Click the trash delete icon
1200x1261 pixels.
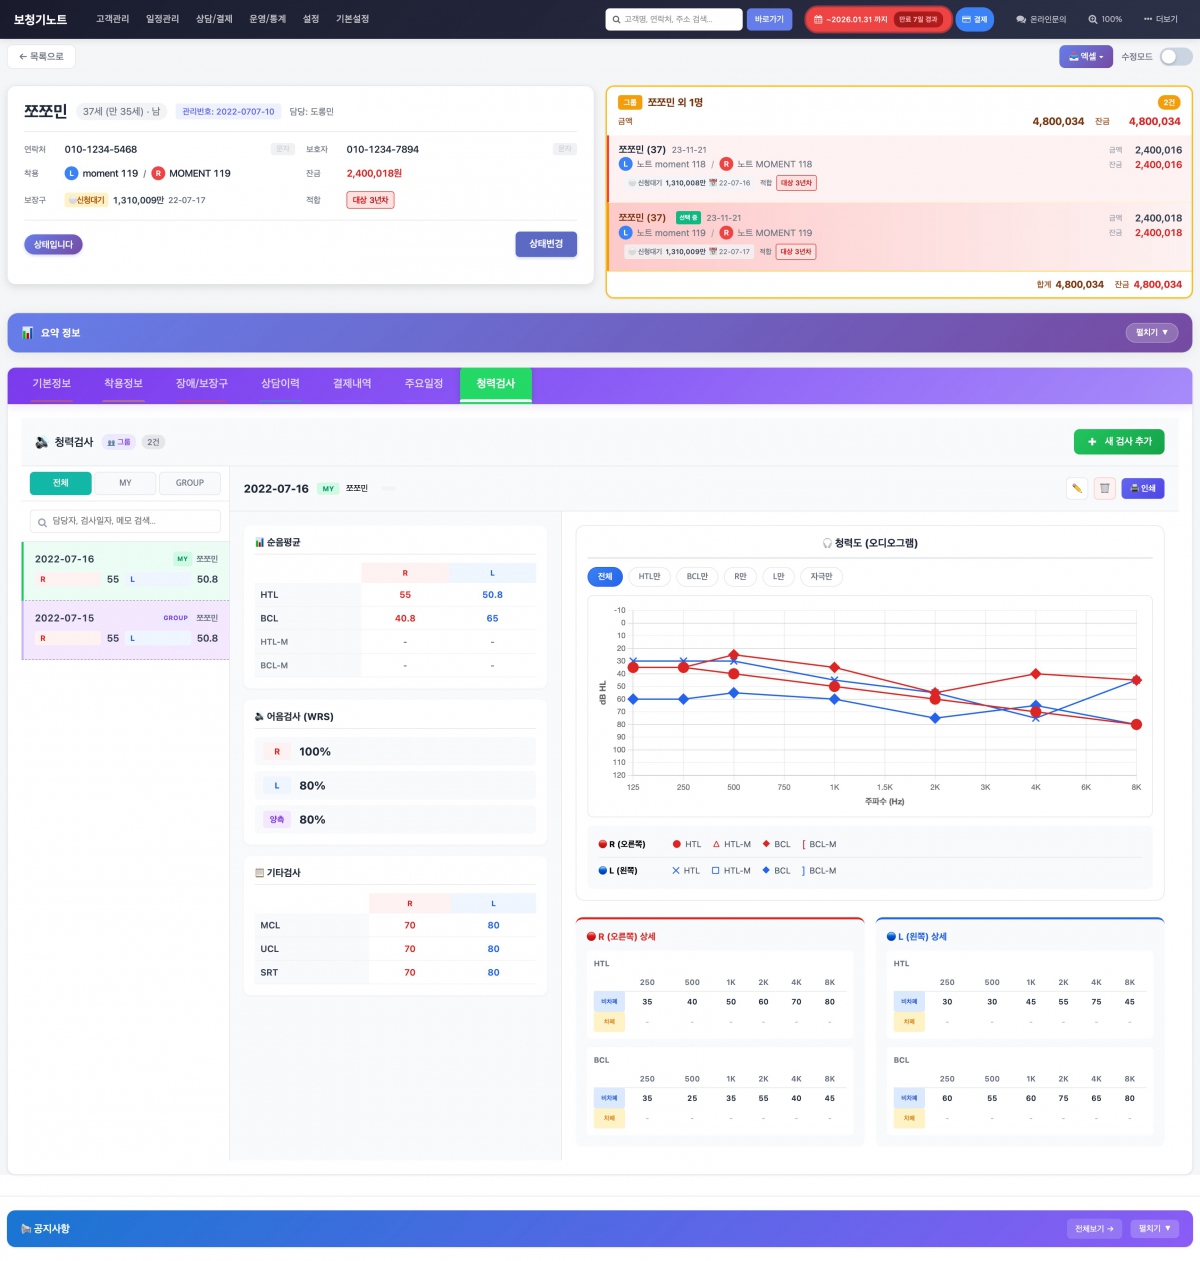(x=1104, y=488)
